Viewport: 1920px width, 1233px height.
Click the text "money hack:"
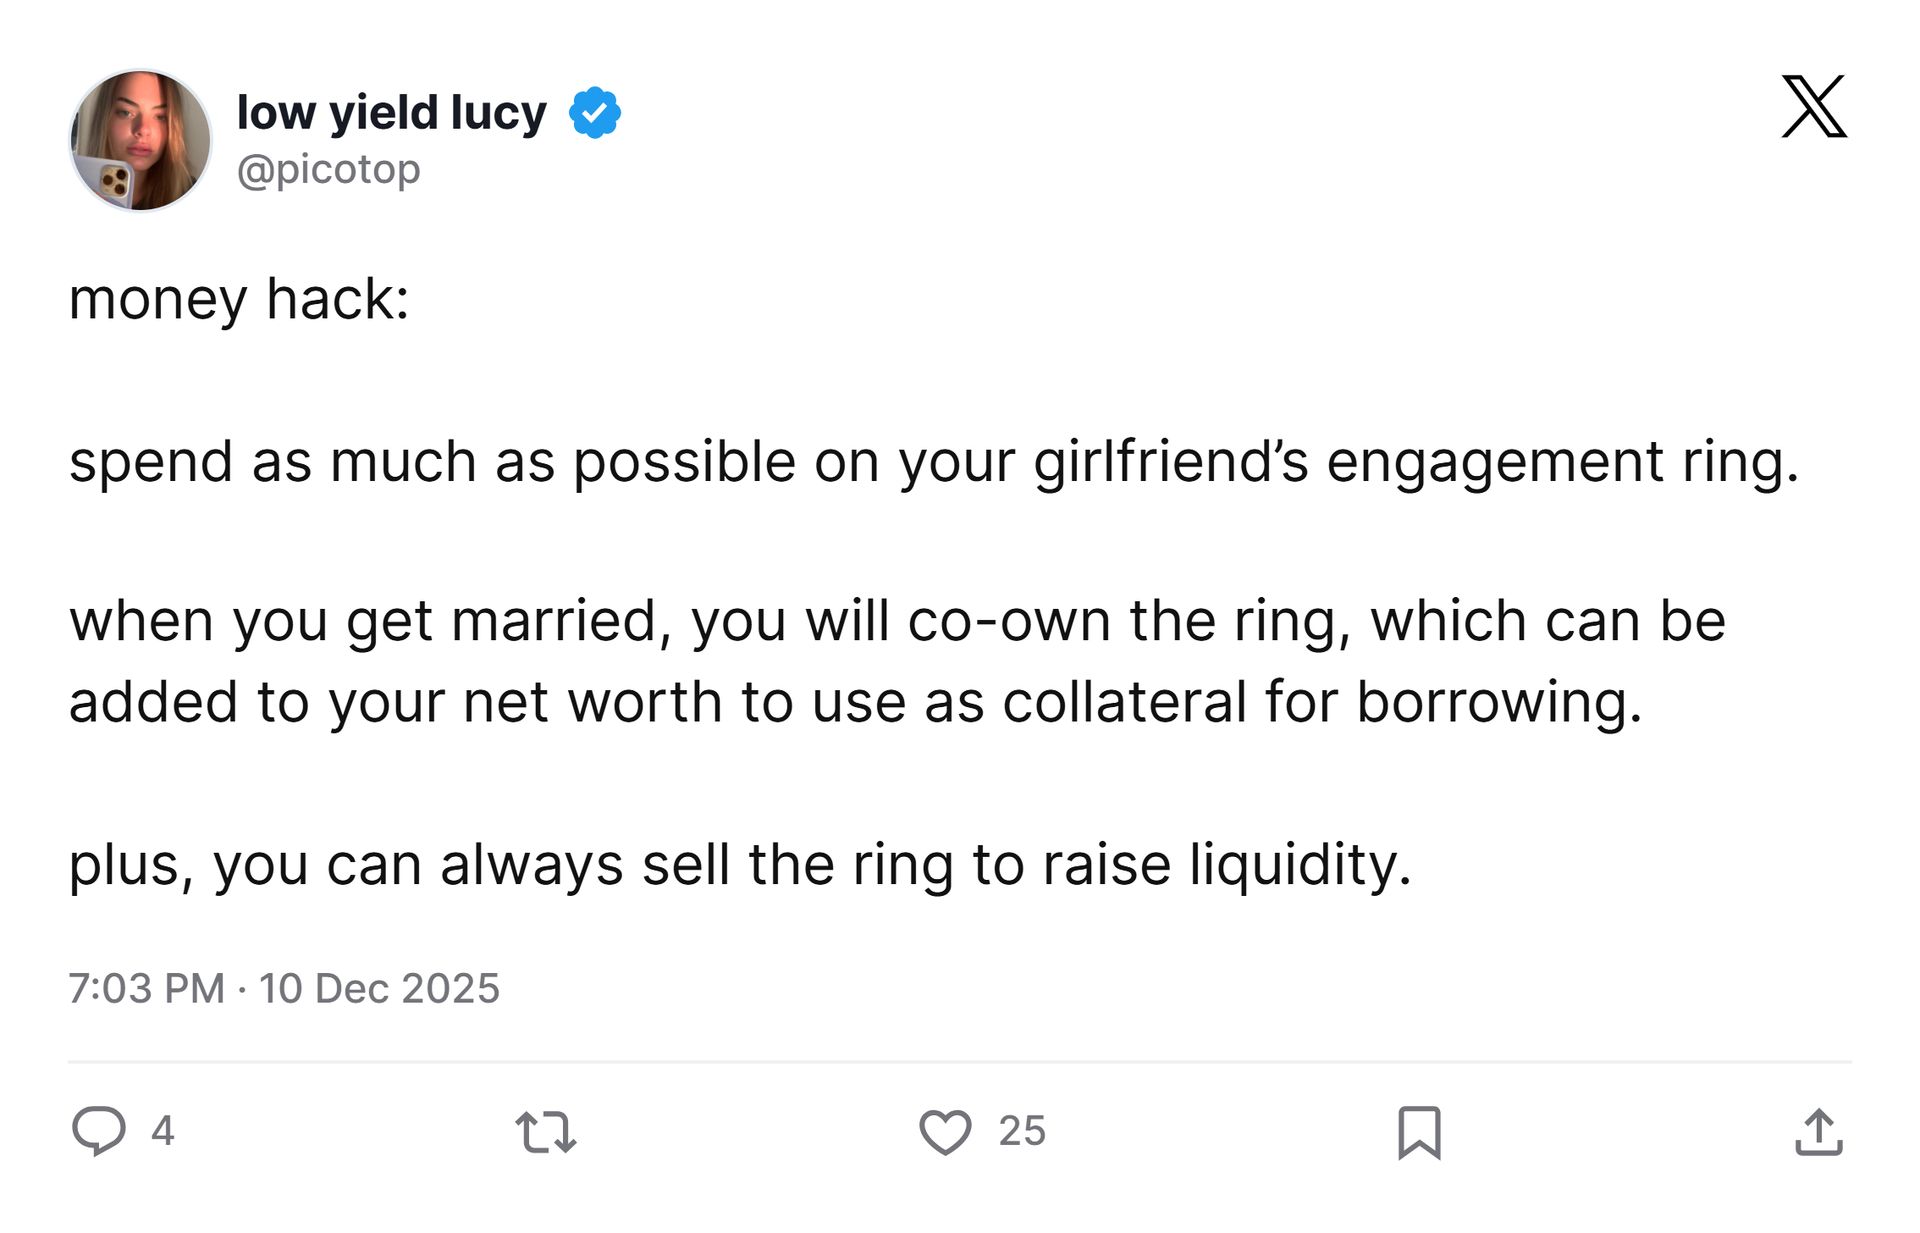pyautogui.click(x=239, y=299)
